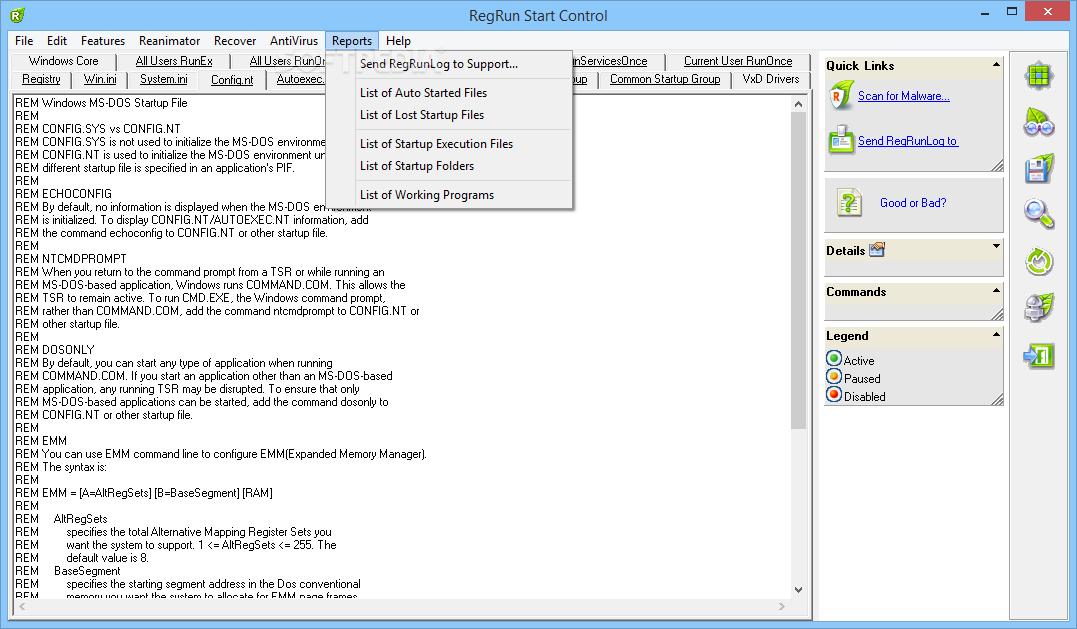Click the Scan for Malware link
The width and height of the screenshot is (1077, 629).
click(x=904, y=96)
